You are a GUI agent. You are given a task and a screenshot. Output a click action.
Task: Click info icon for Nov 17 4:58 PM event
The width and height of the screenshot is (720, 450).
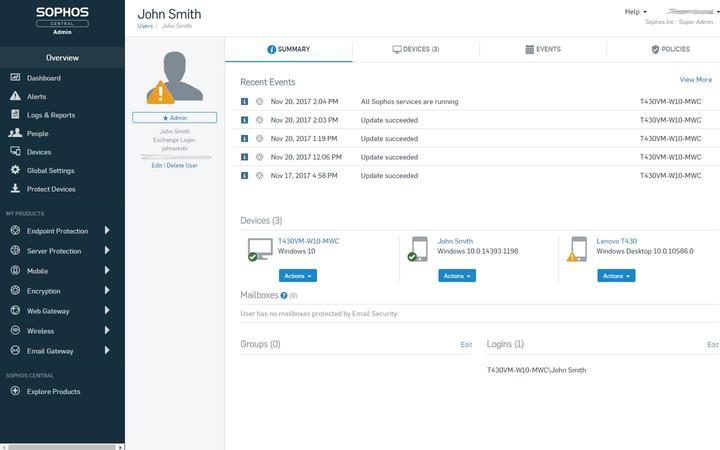pos(244,175)
